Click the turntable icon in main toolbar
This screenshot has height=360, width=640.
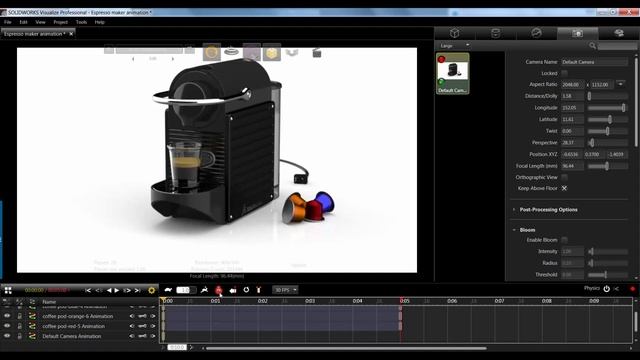(x=231, y=52)
